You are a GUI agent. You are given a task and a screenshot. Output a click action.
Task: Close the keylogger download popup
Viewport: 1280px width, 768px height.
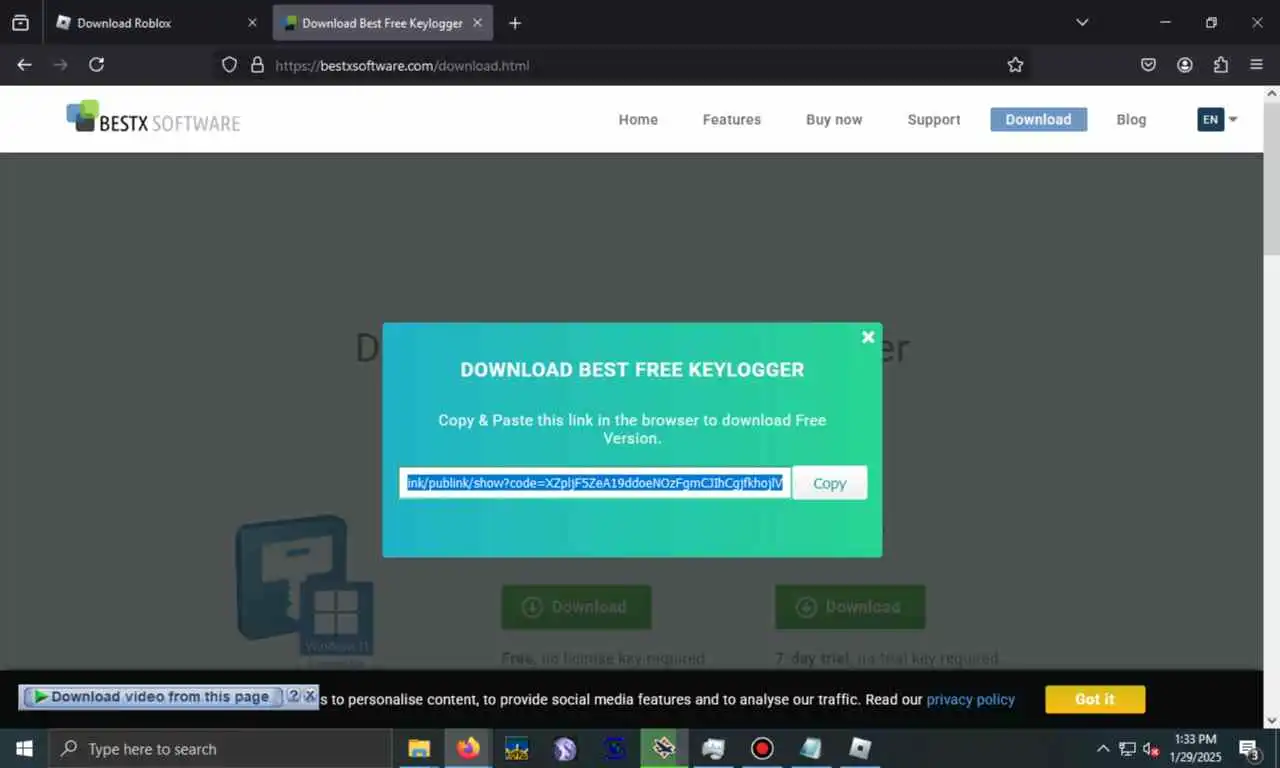pos(868,337)
